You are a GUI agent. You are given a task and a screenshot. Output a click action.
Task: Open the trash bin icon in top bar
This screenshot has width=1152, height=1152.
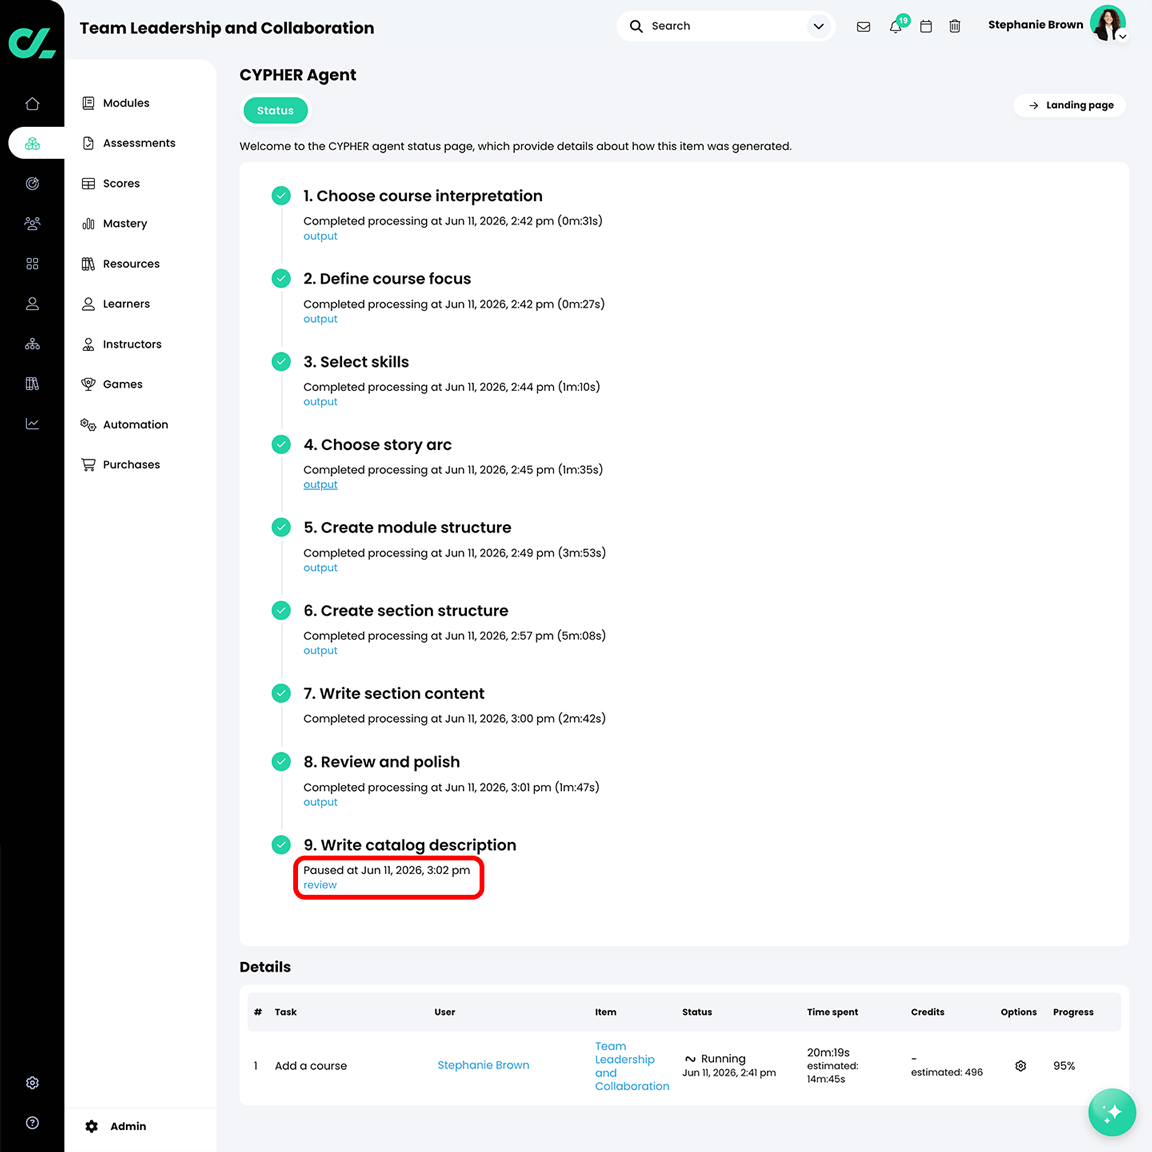[x=954, y=26]
